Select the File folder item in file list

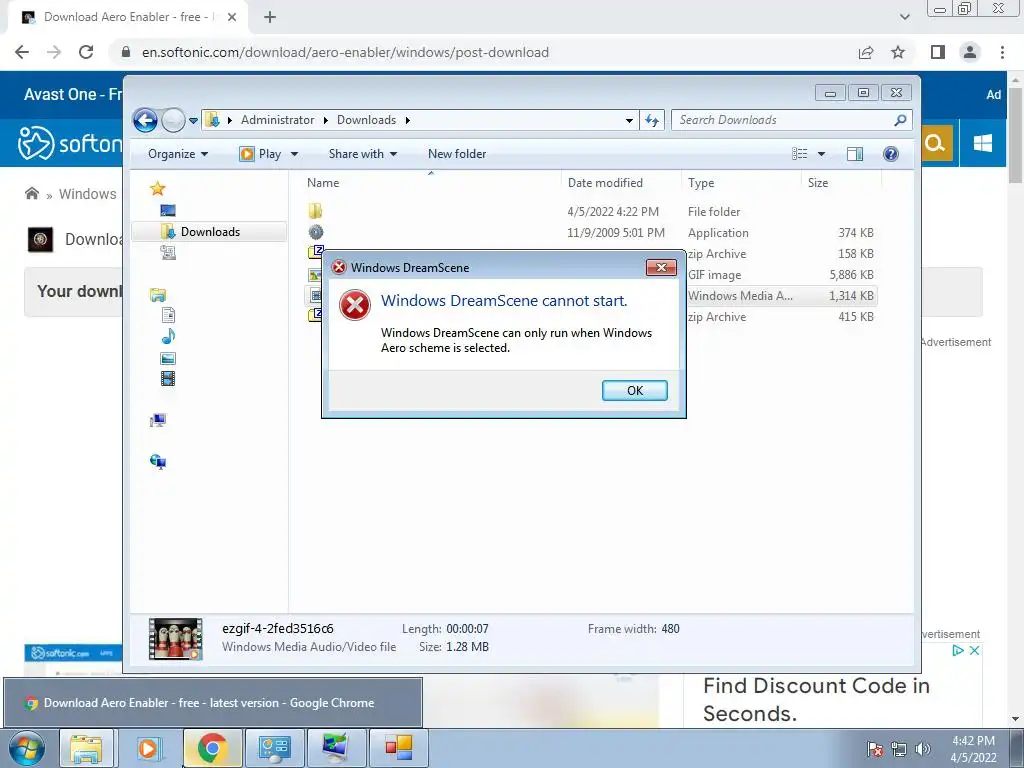click(590, 212)
